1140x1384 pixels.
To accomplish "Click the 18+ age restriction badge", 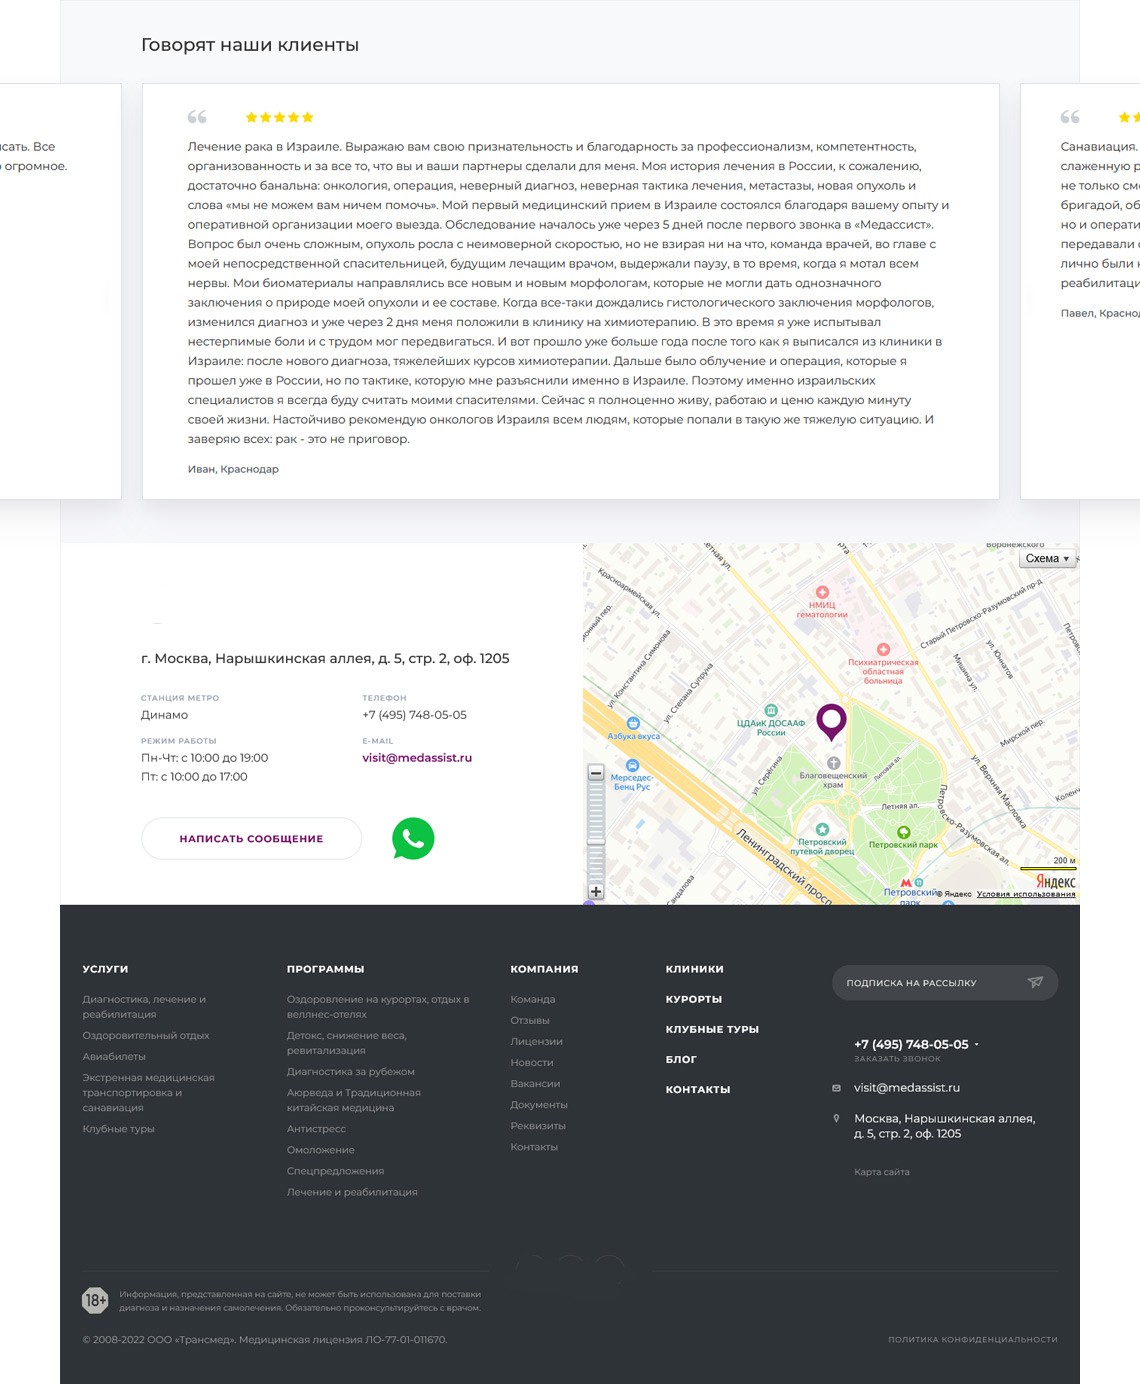I will (95, 1300).
